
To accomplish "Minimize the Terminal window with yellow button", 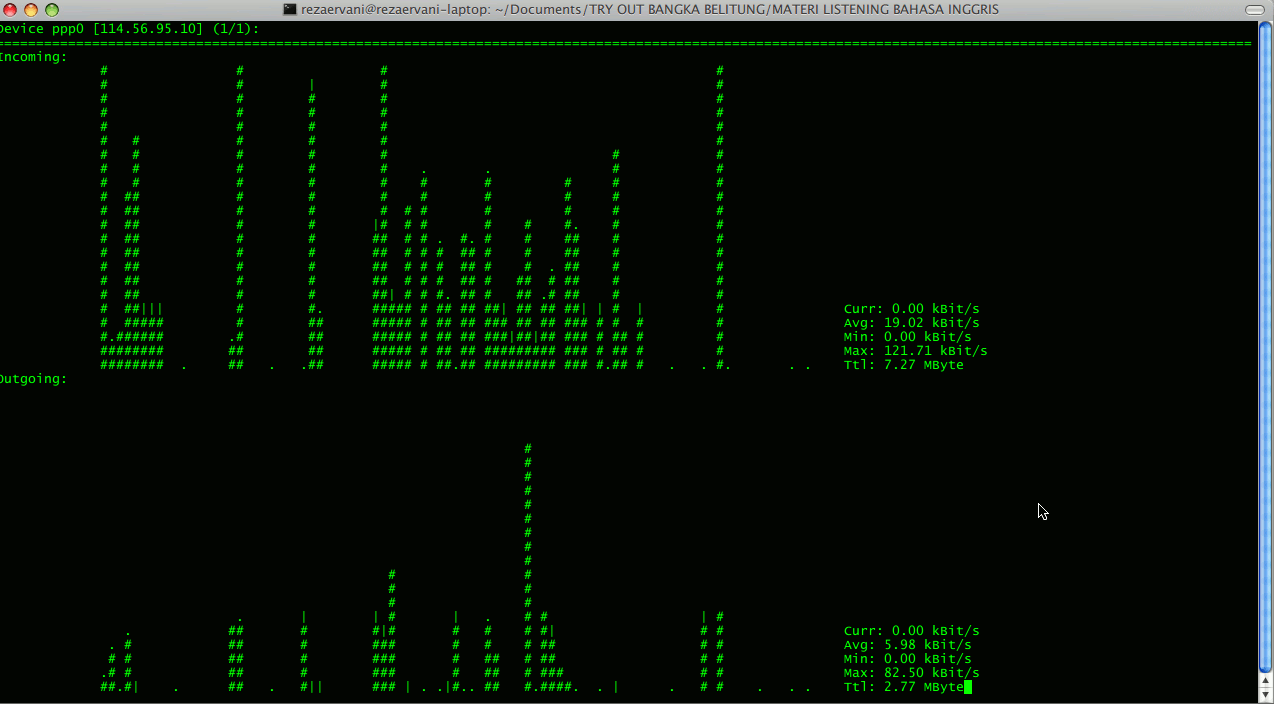I will point(31,10).
